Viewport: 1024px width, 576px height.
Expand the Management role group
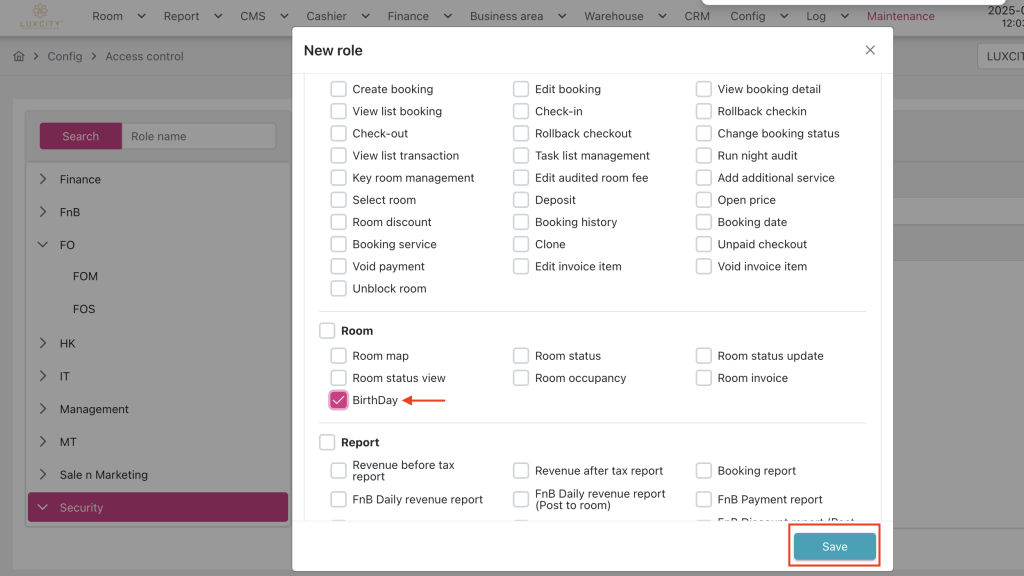pyautogui.click(x=43, y=409)
